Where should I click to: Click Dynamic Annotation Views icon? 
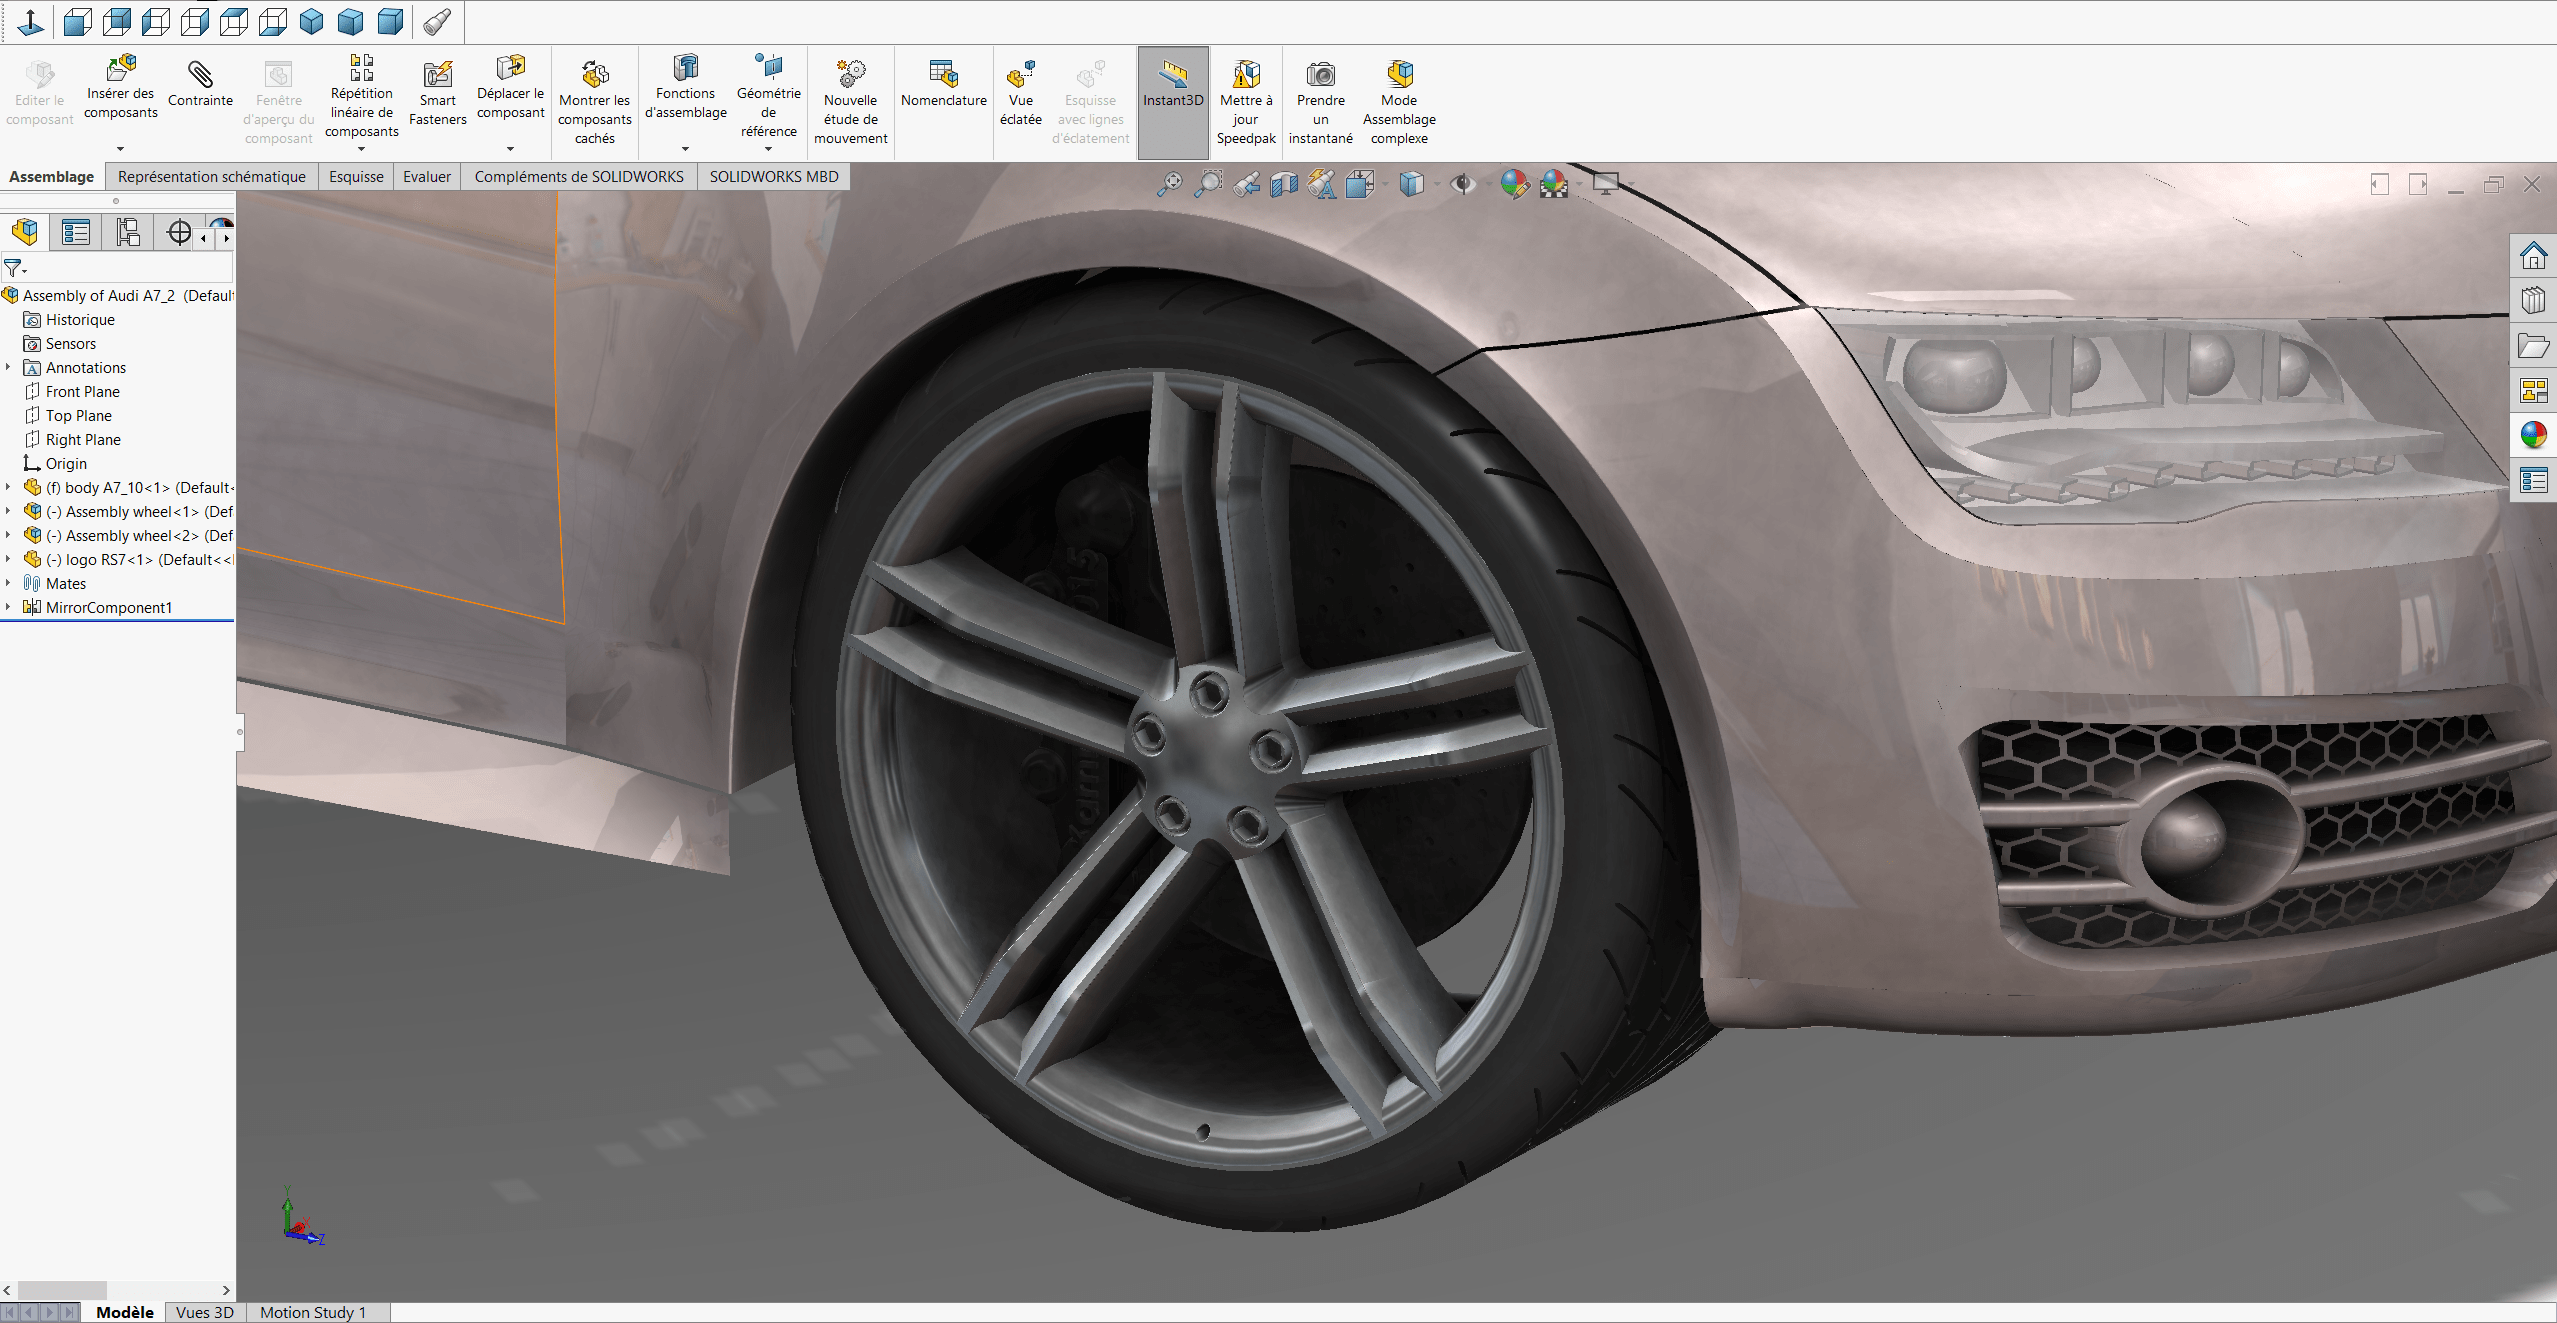[1322, 184]
